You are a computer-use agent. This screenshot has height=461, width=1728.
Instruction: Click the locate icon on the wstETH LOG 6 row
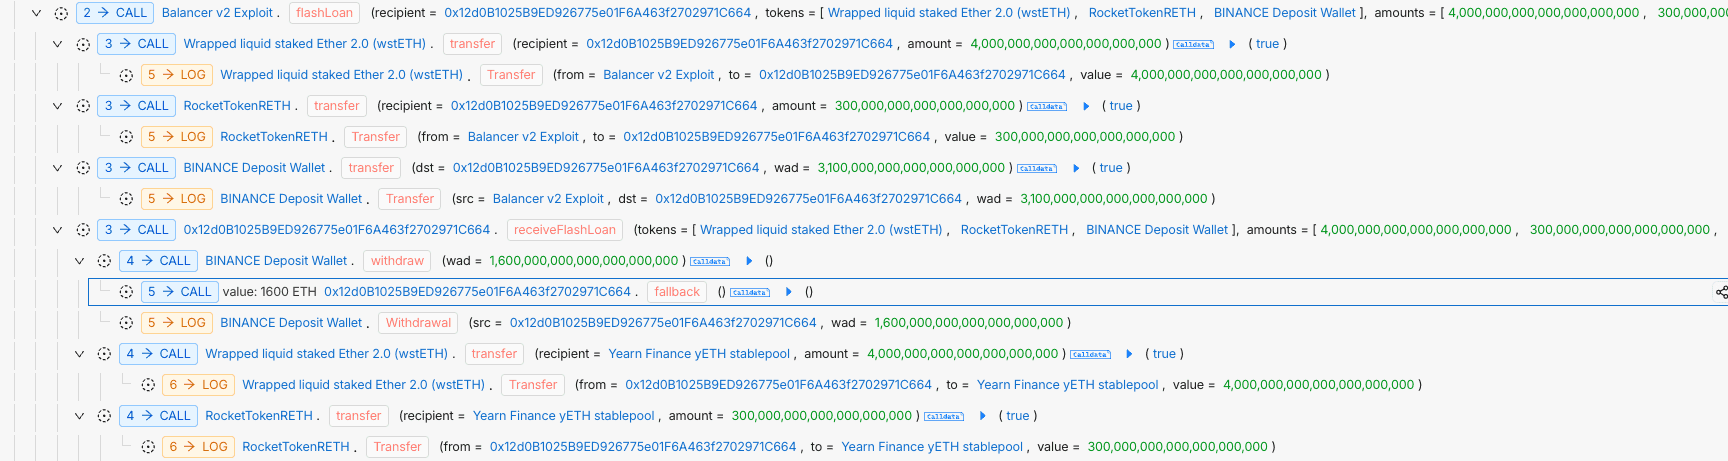(148, 385)
